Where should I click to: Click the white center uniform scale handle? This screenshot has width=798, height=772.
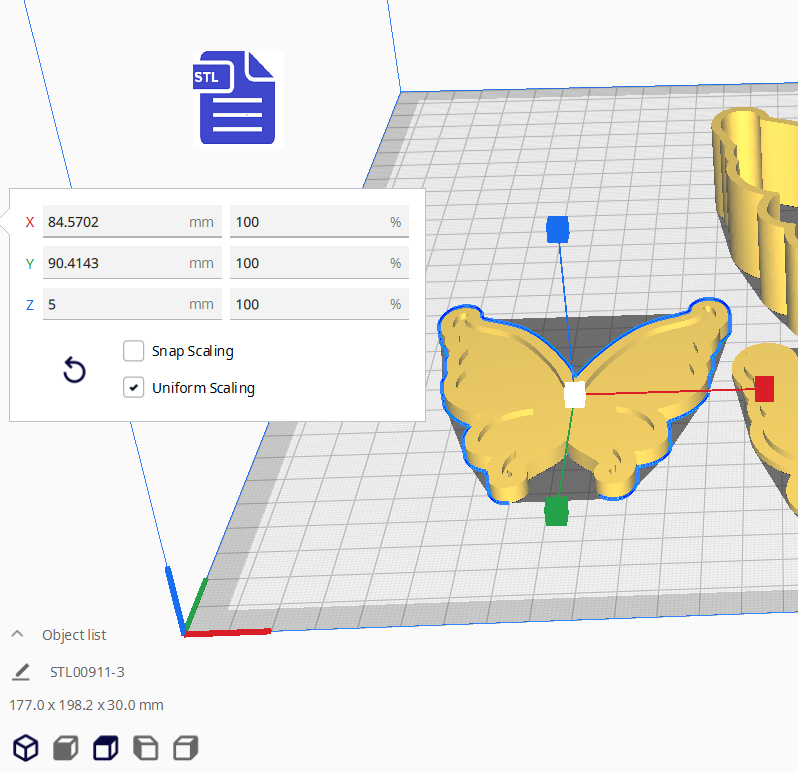(574, 394)
